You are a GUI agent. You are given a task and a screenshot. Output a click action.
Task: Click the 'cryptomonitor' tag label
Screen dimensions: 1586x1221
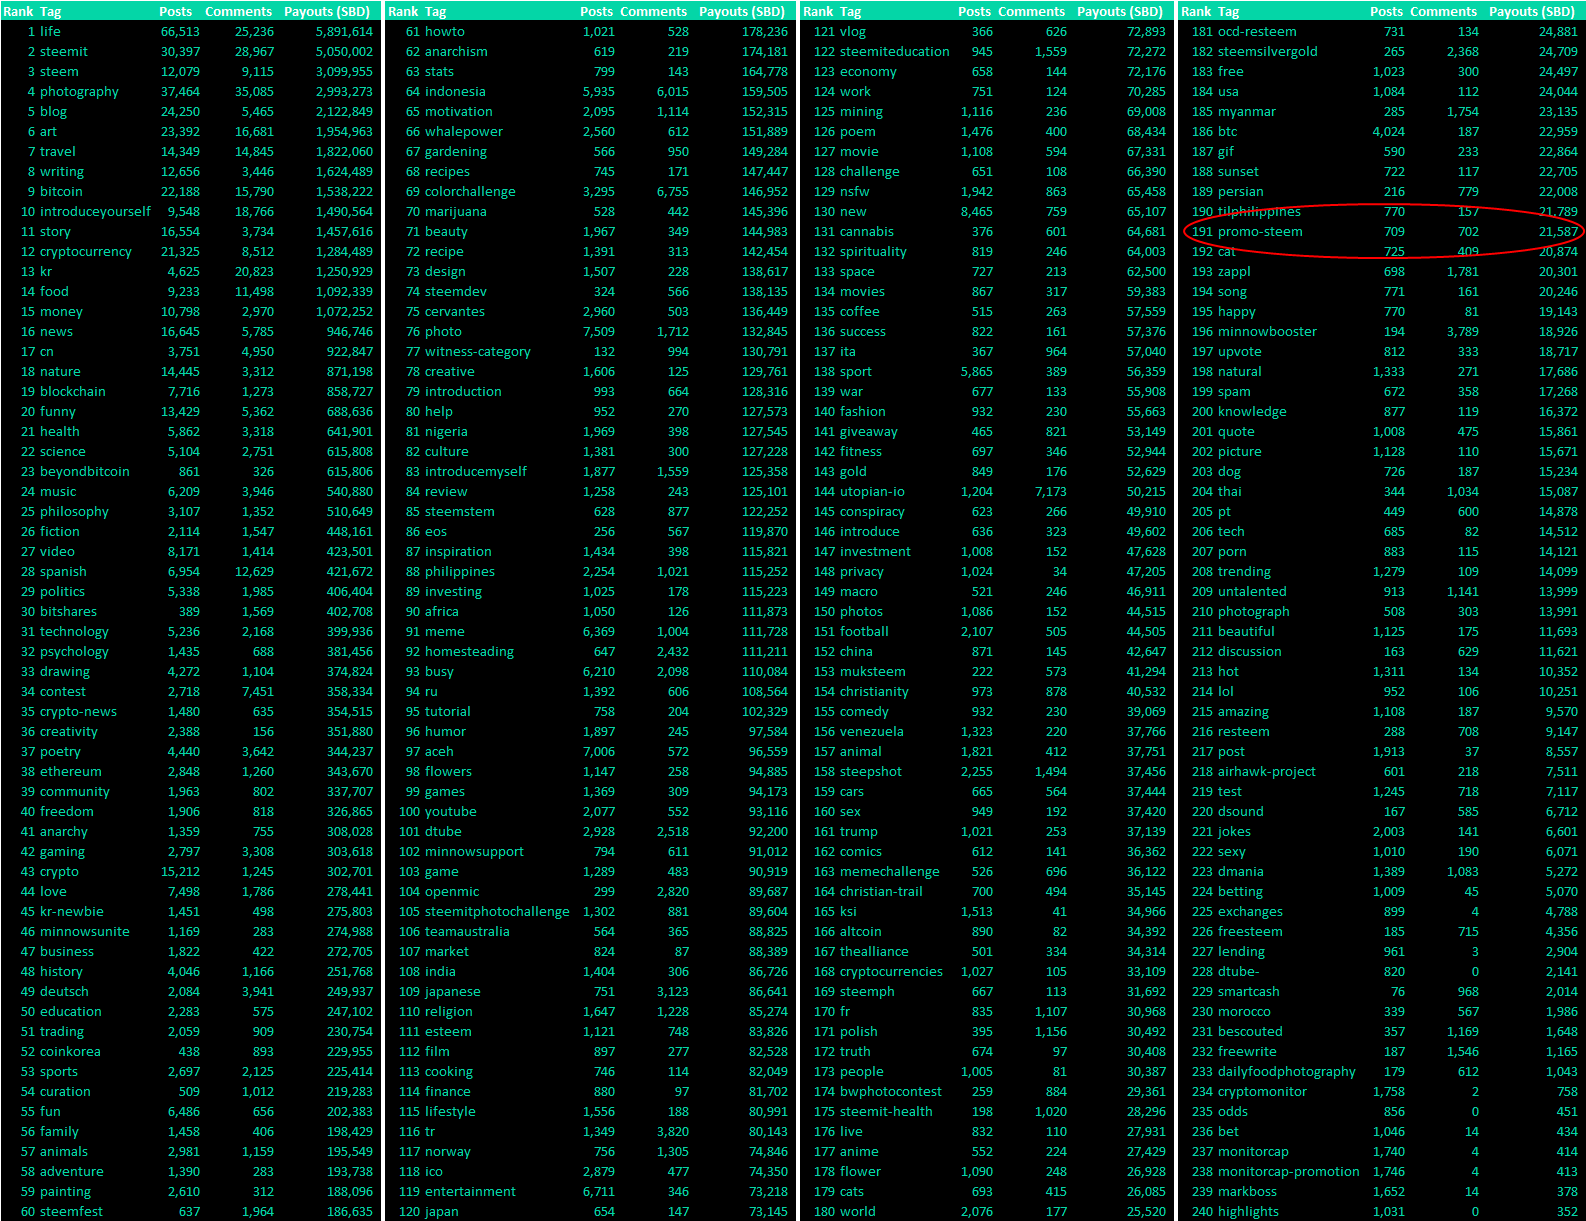(x=1262, y=1091)
